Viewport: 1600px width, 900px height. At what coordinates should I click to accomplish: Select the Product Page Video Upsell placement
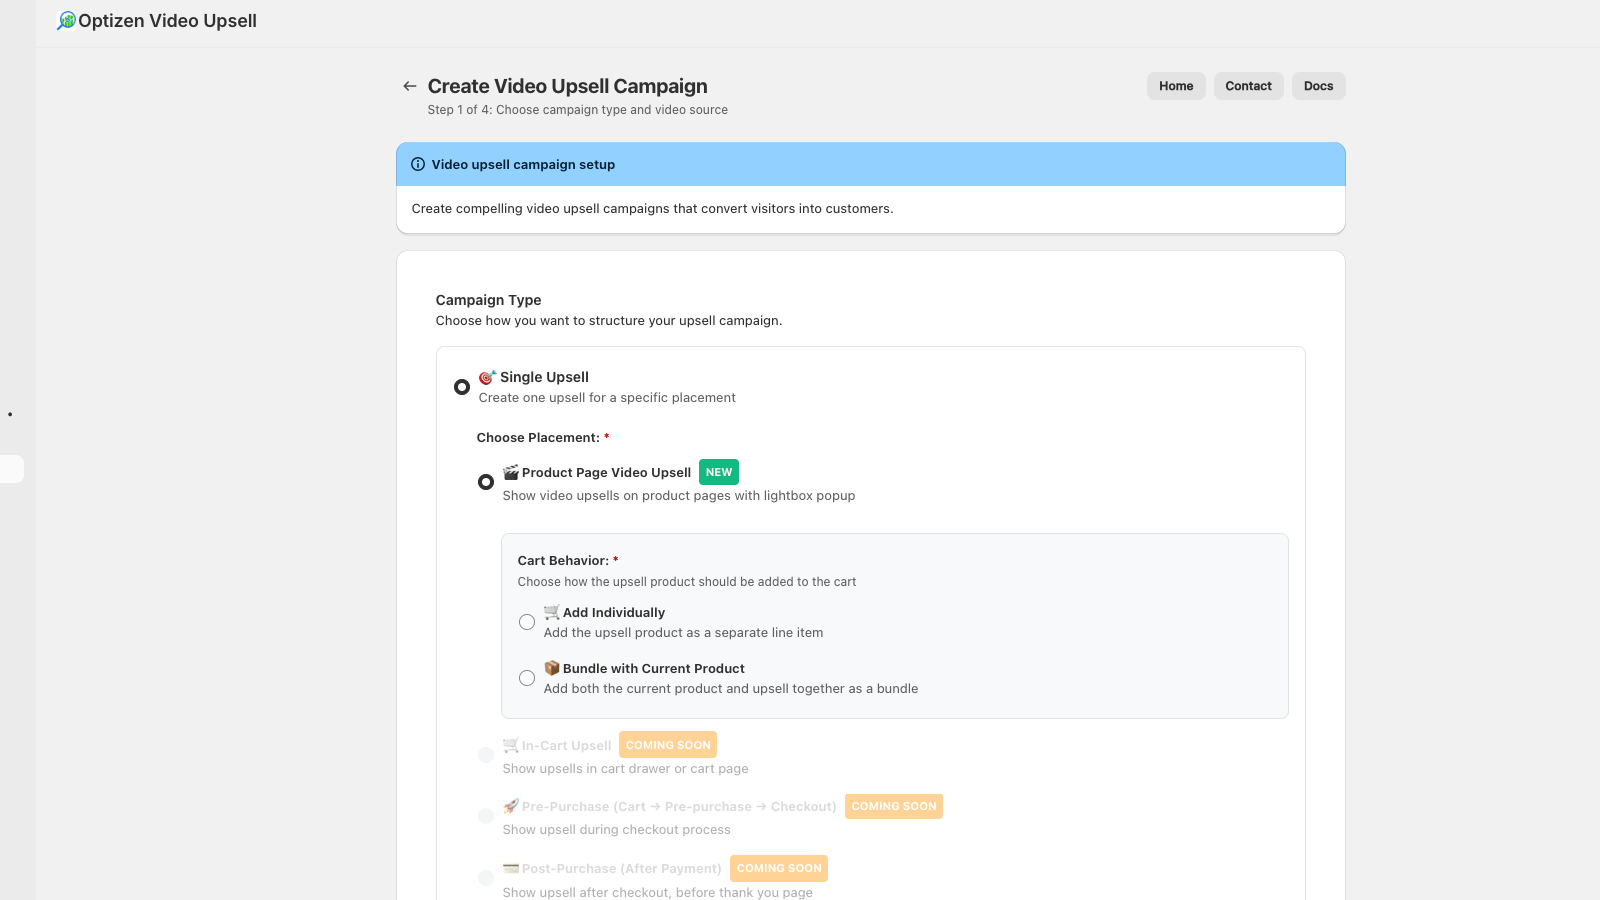(x=486, y=481)
